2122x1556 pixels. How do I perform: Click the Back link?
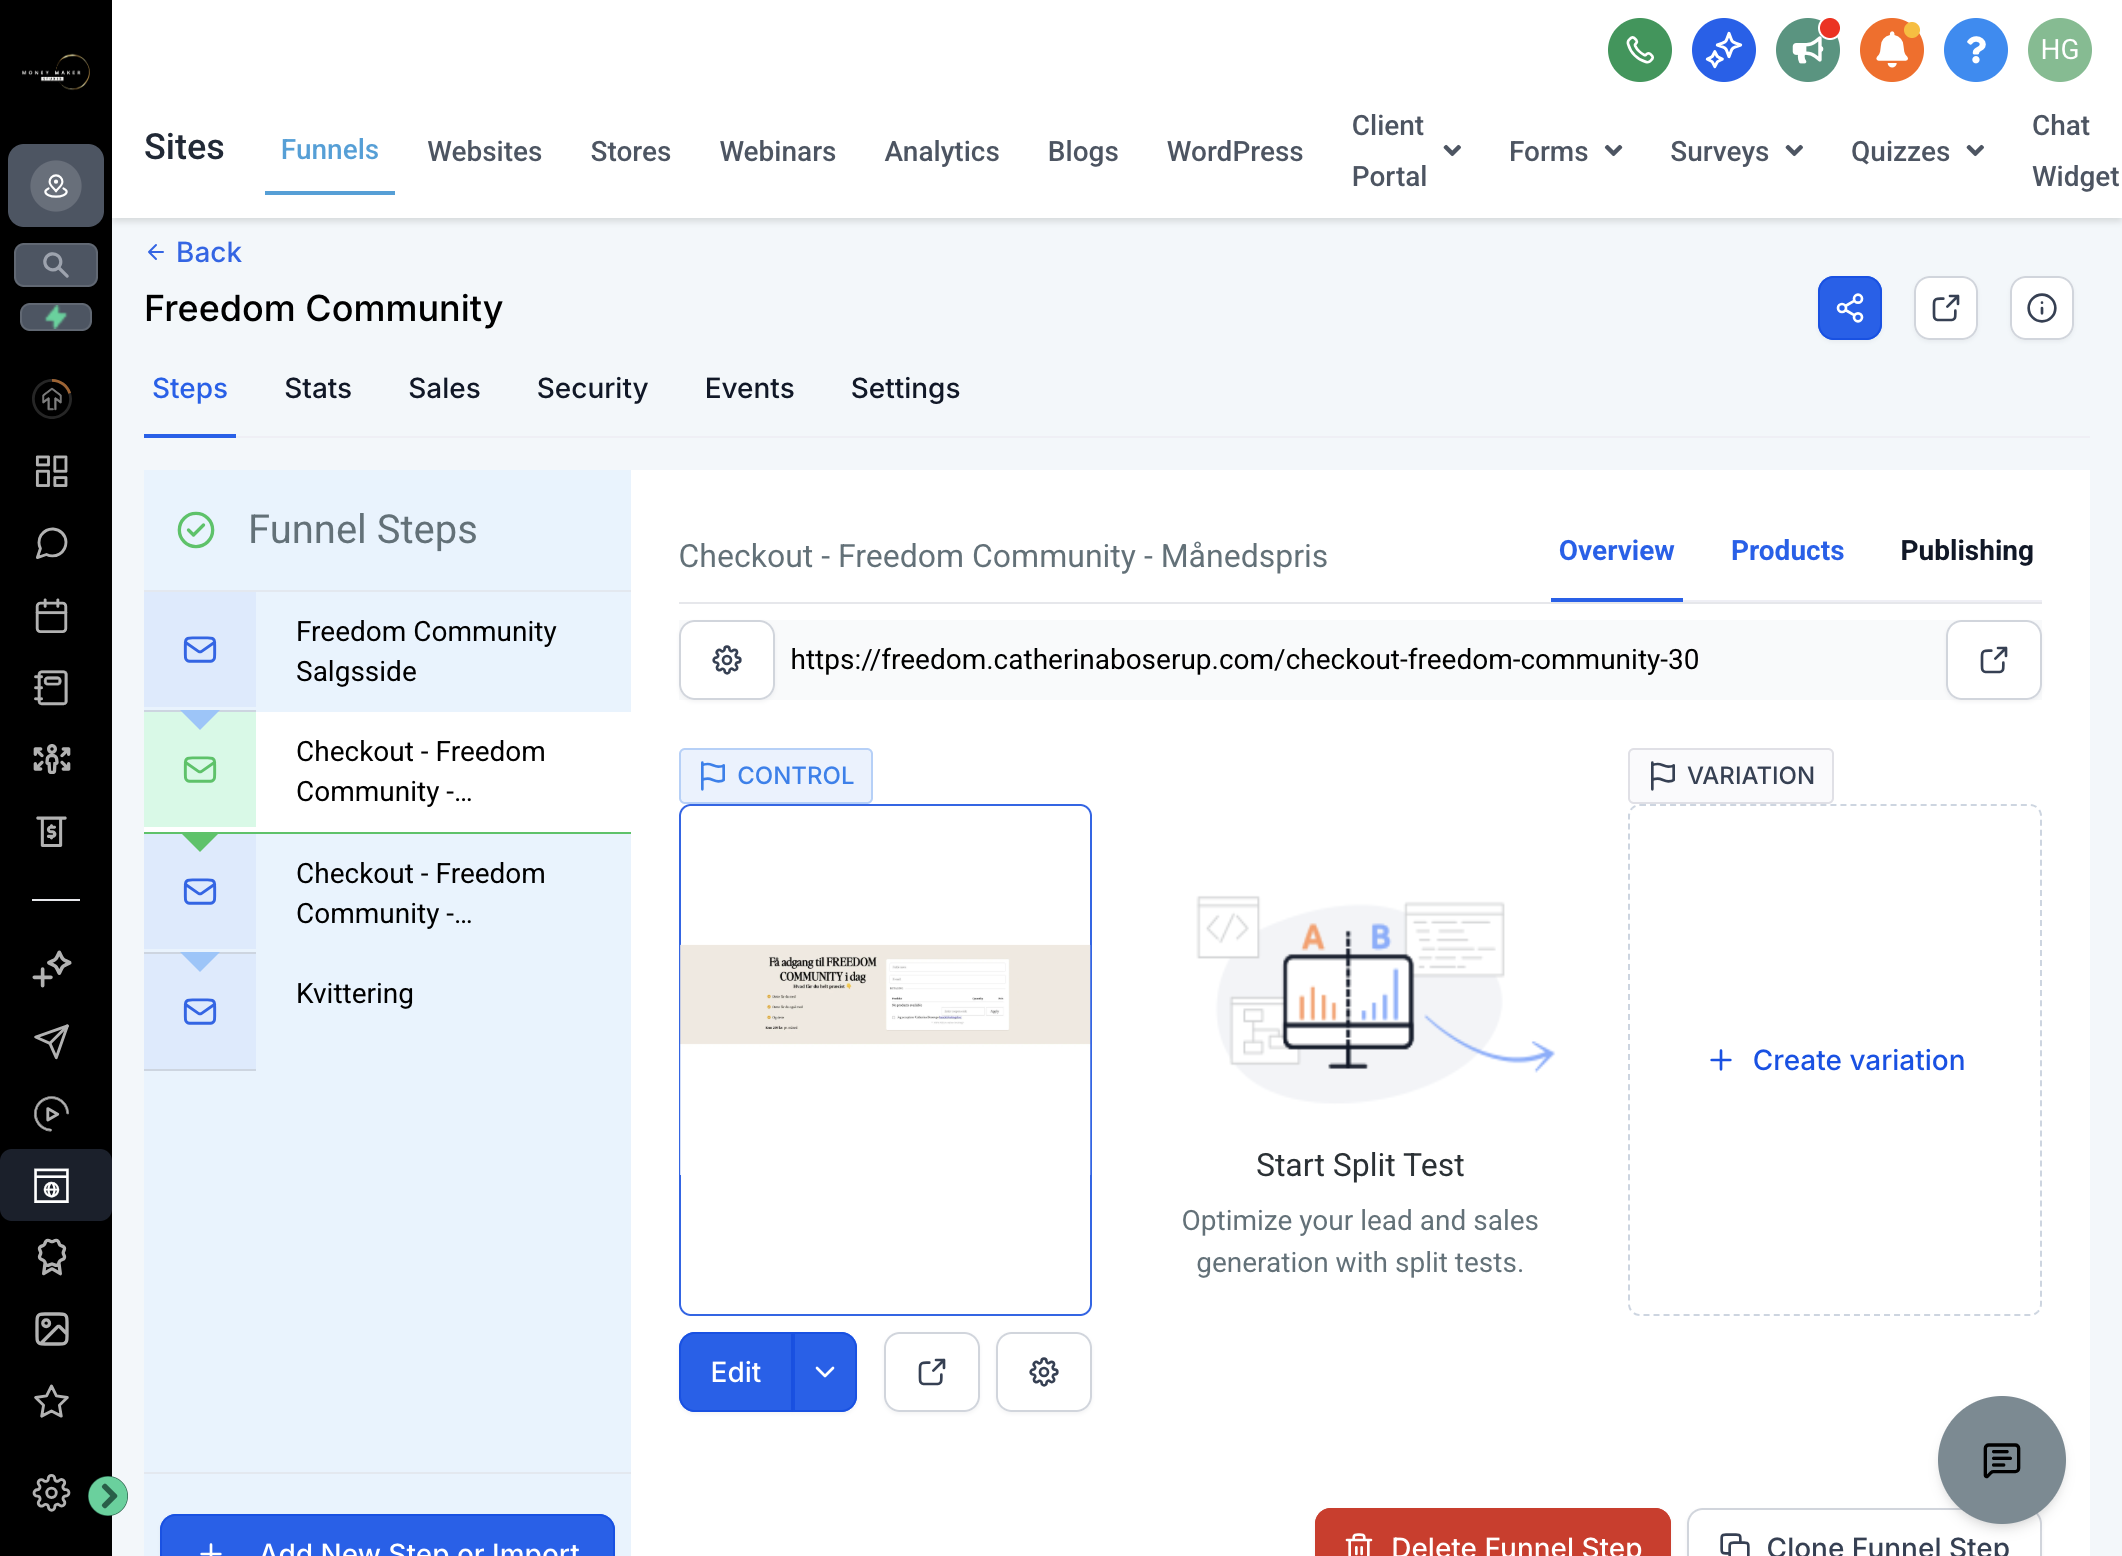click(194, 252)
